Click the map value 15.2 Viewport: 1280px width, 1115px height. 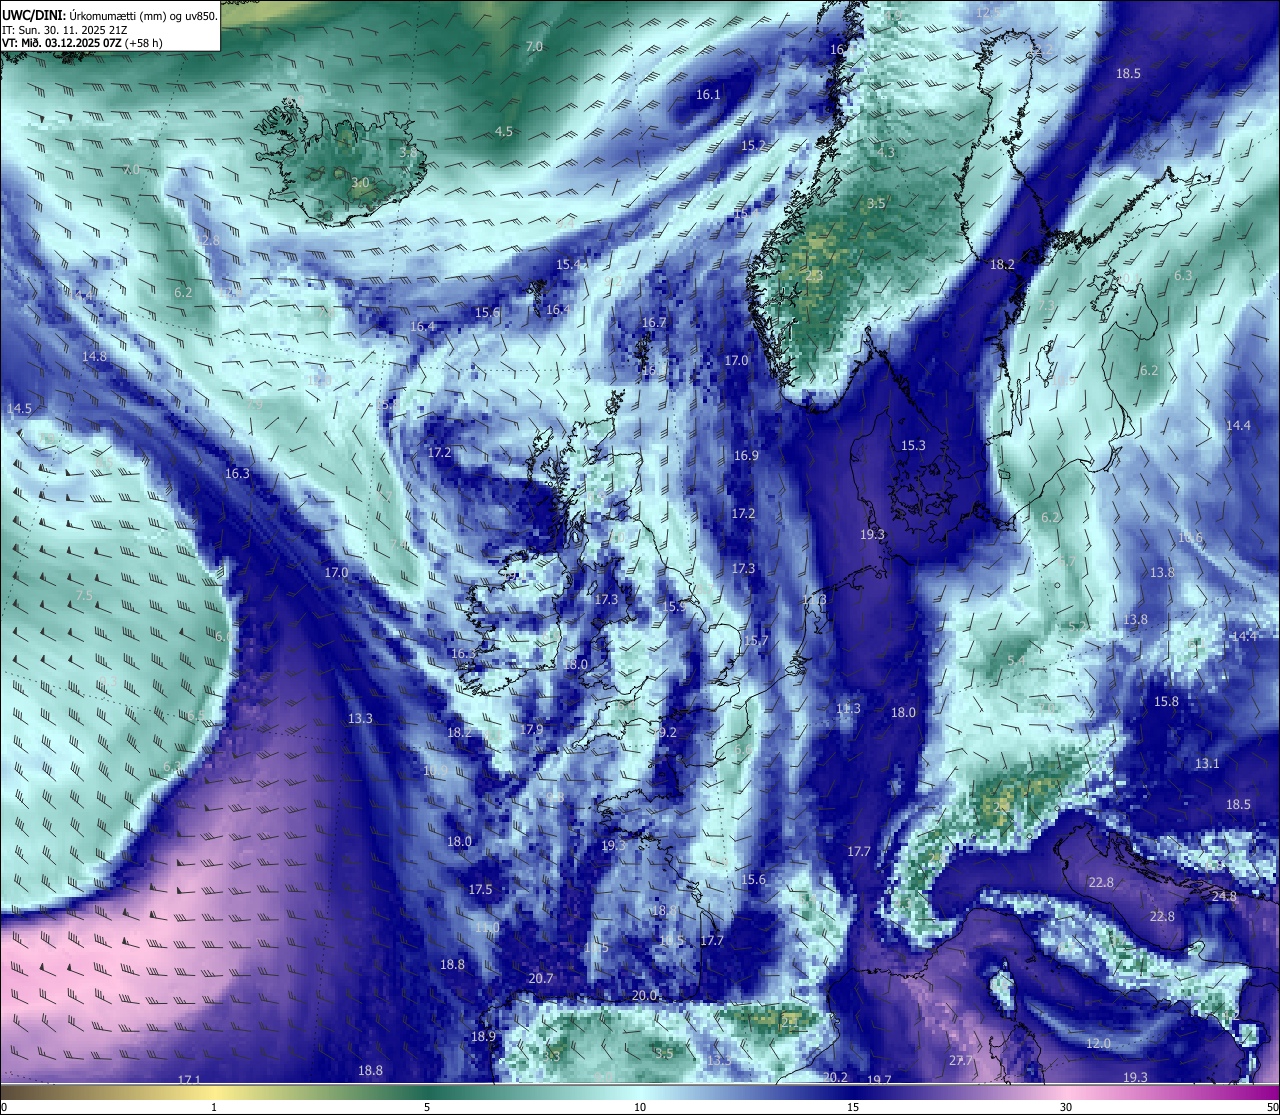tap(753, 145)
